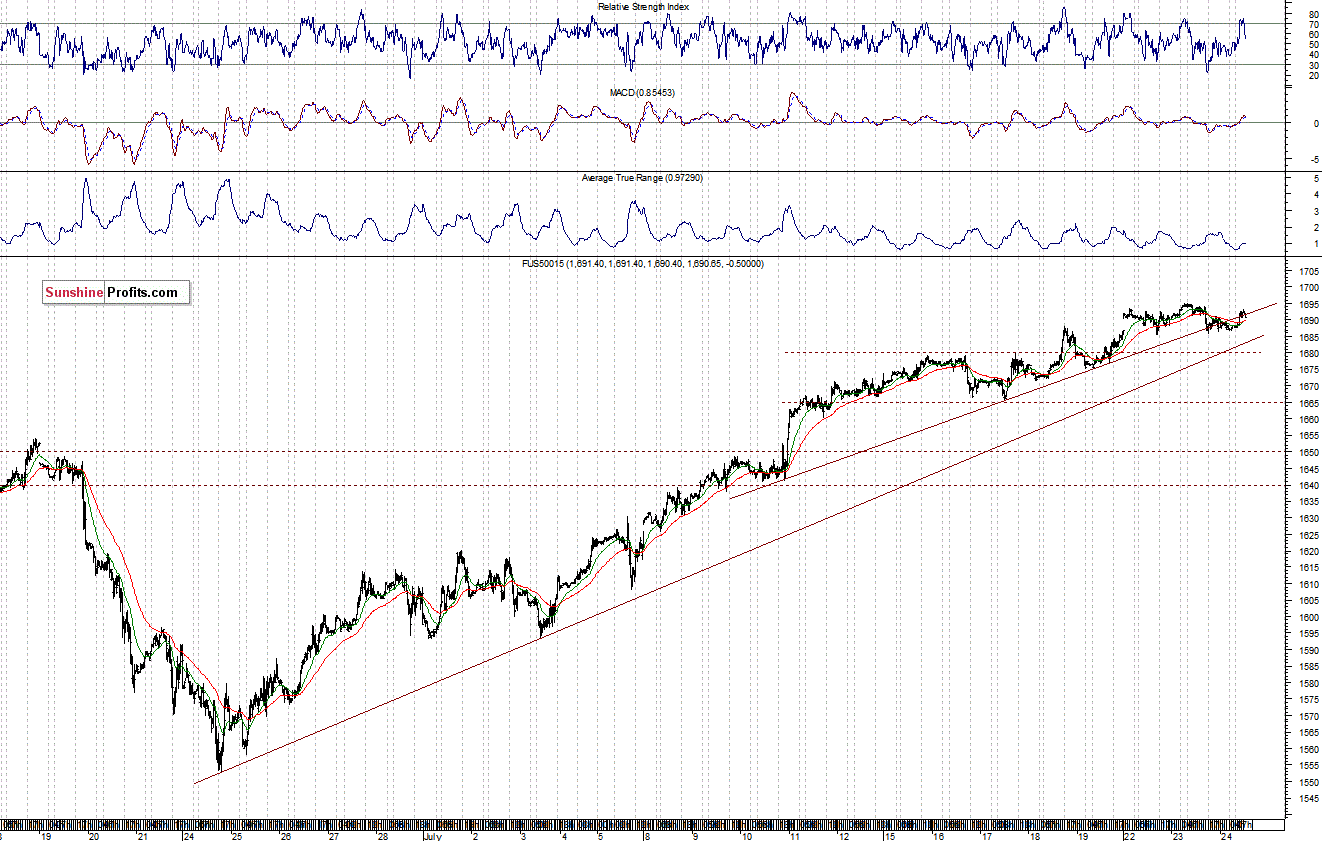
Task: Click the date 25 on time axis
Action: pyautogui.click(x=237, y=835)
